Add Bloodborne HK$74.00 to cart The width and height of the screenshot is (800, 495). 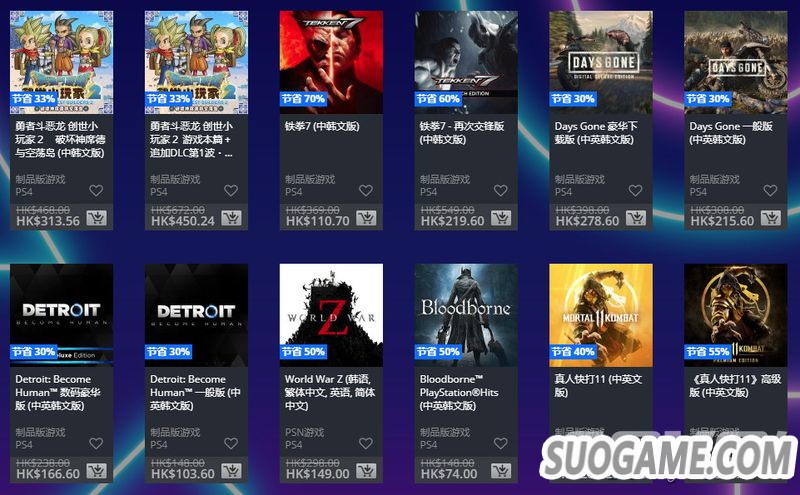pyautogui.click(x=501, y=471)
